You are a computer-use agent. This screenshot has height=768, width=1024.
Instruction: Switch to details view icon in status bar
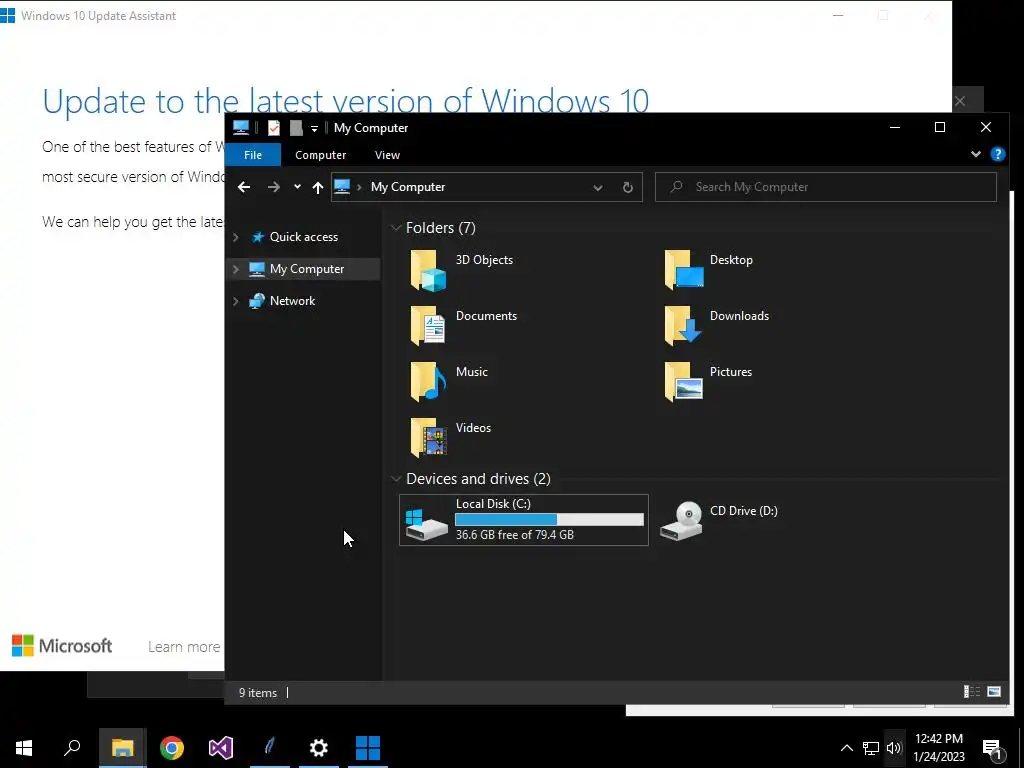(972, 692)
